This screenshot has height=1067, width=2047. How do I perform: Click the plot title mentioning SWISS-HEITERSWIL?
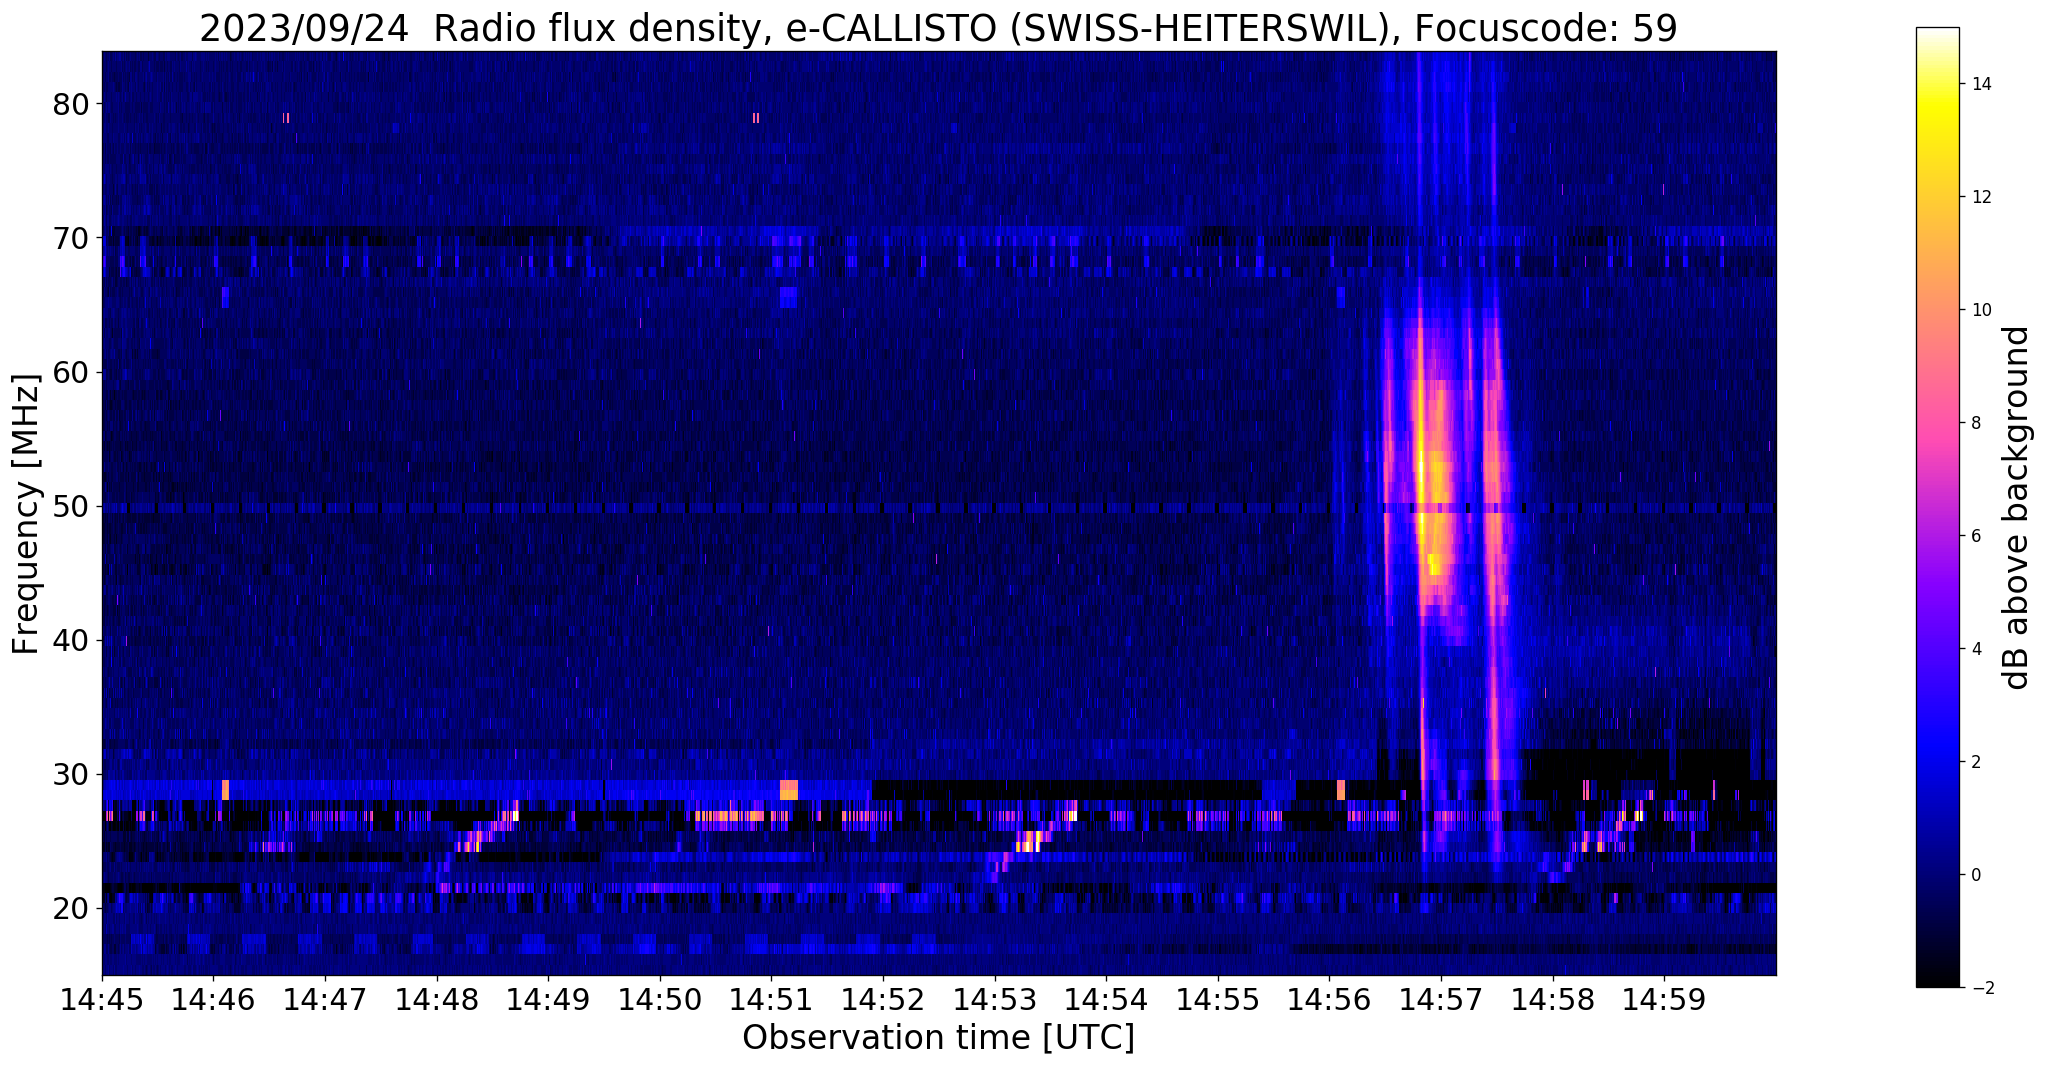click(938, 28)
